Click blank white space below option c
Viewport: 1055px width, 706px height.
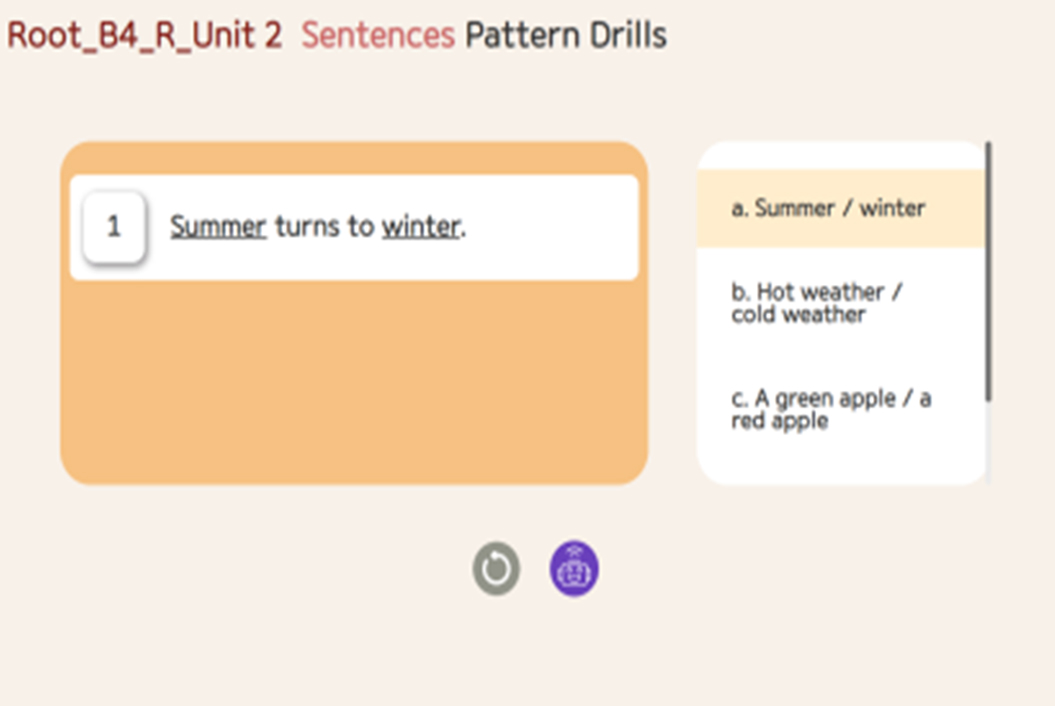coord(840,460)
